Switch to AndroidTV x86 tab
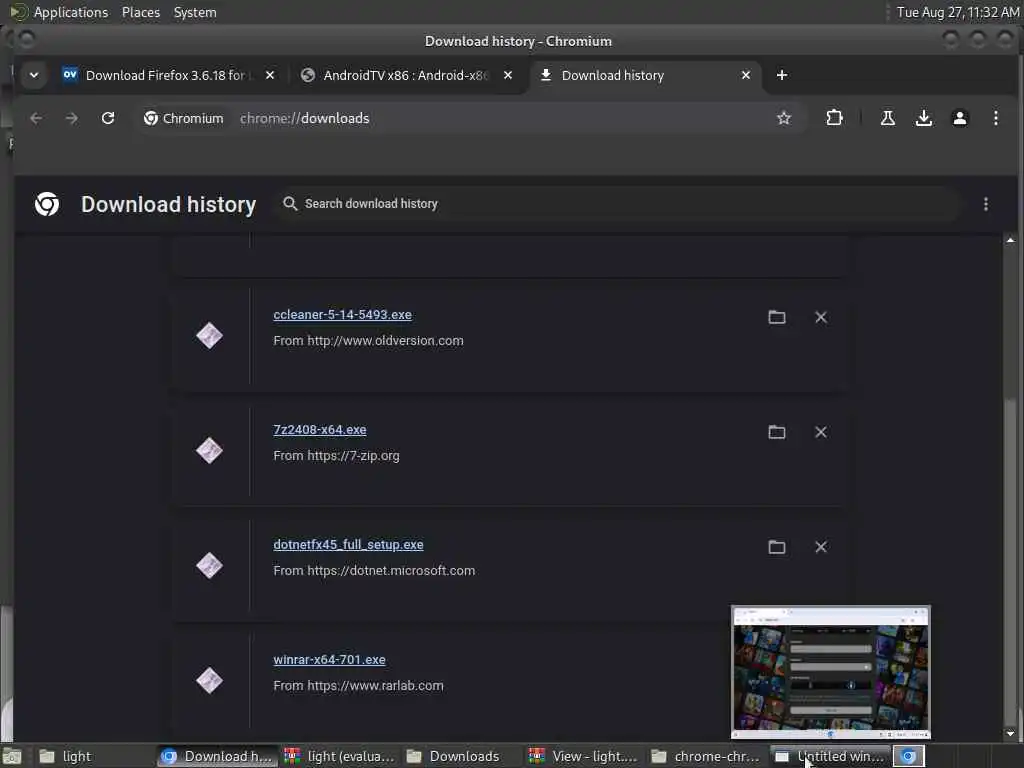Viewport: 1024px width, 768px height. (406, 75)
